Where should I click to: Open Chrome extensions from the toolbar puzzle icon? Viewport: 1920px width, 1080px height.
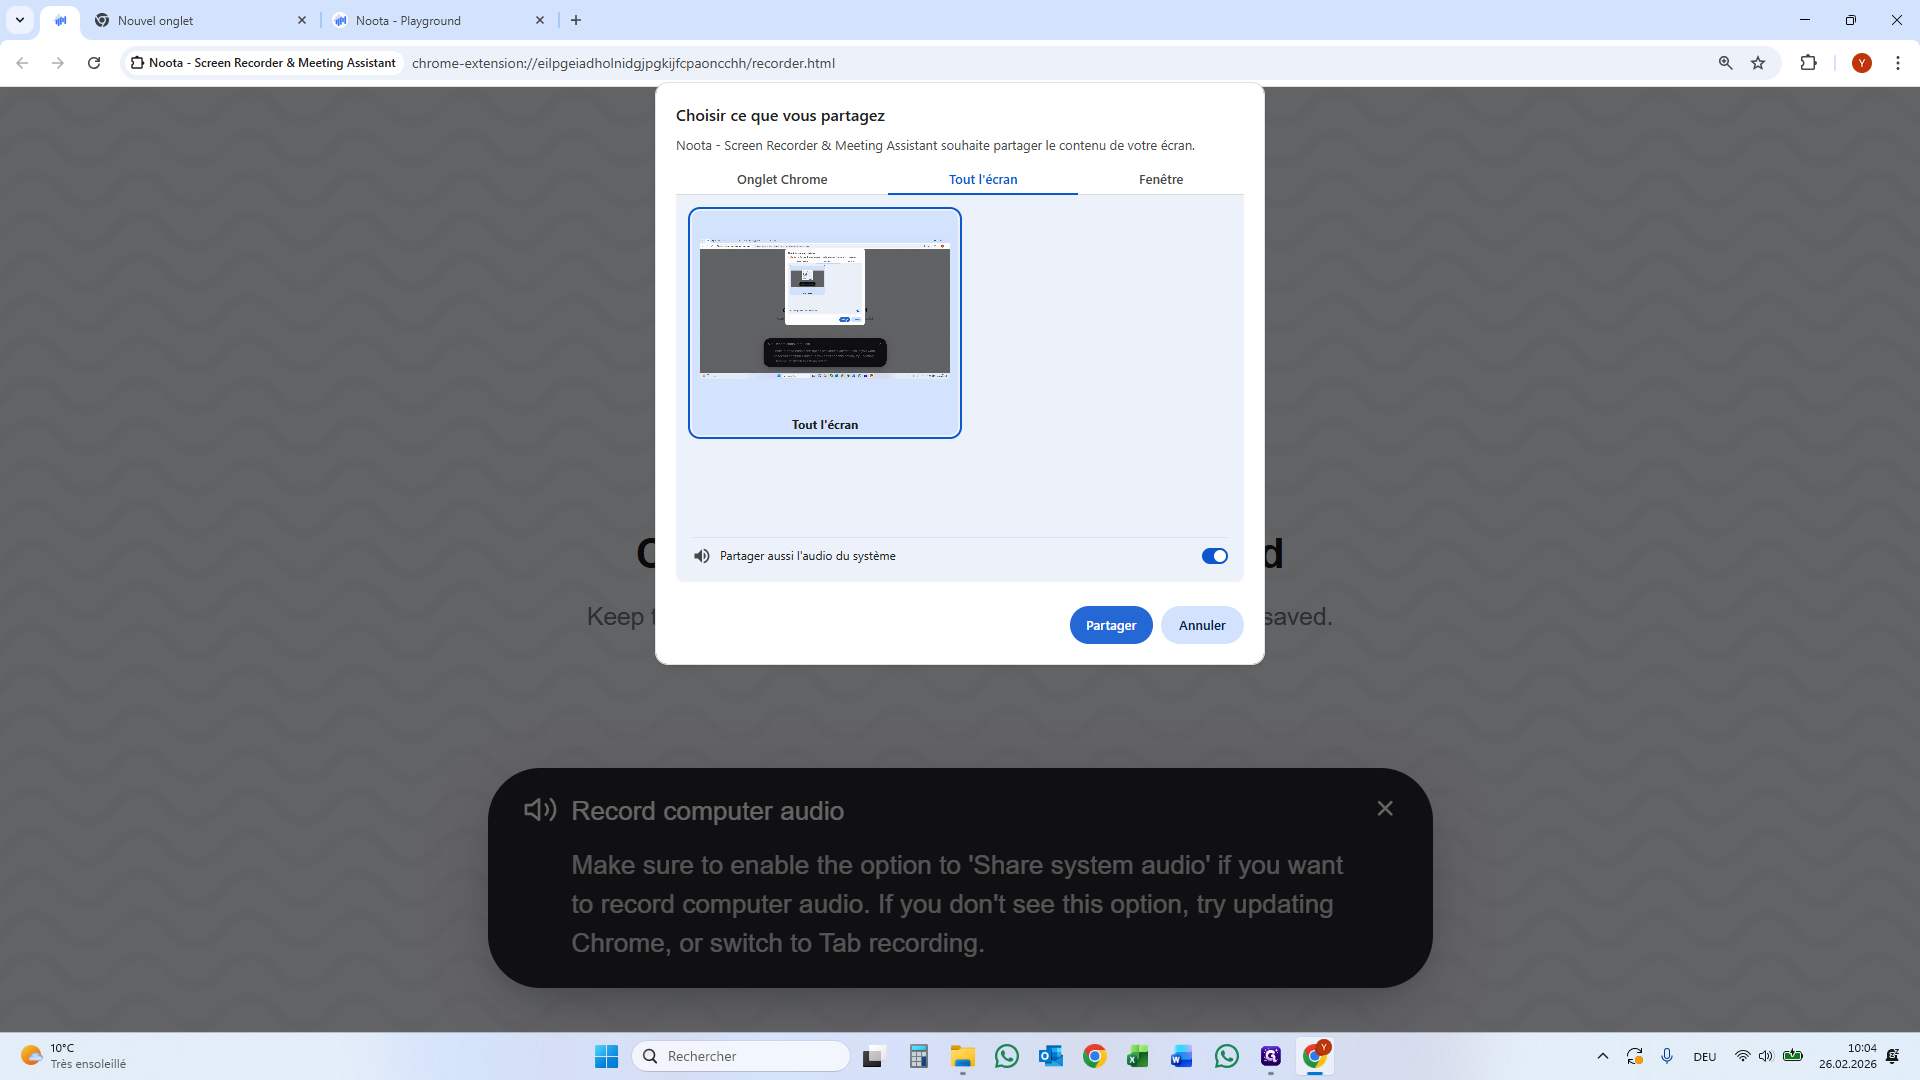(1809, 62)
